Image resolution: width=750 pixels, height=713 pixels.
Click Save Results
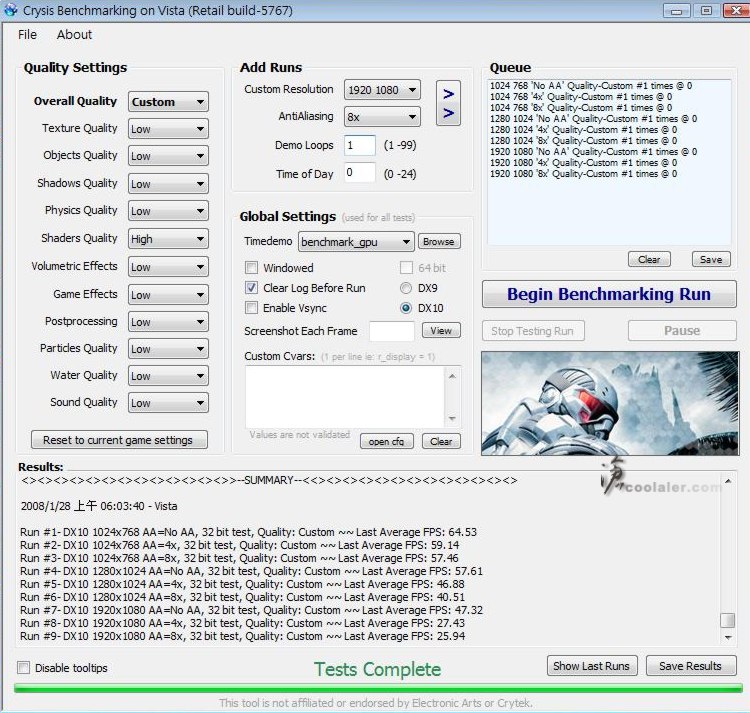[x=691, y=666]
